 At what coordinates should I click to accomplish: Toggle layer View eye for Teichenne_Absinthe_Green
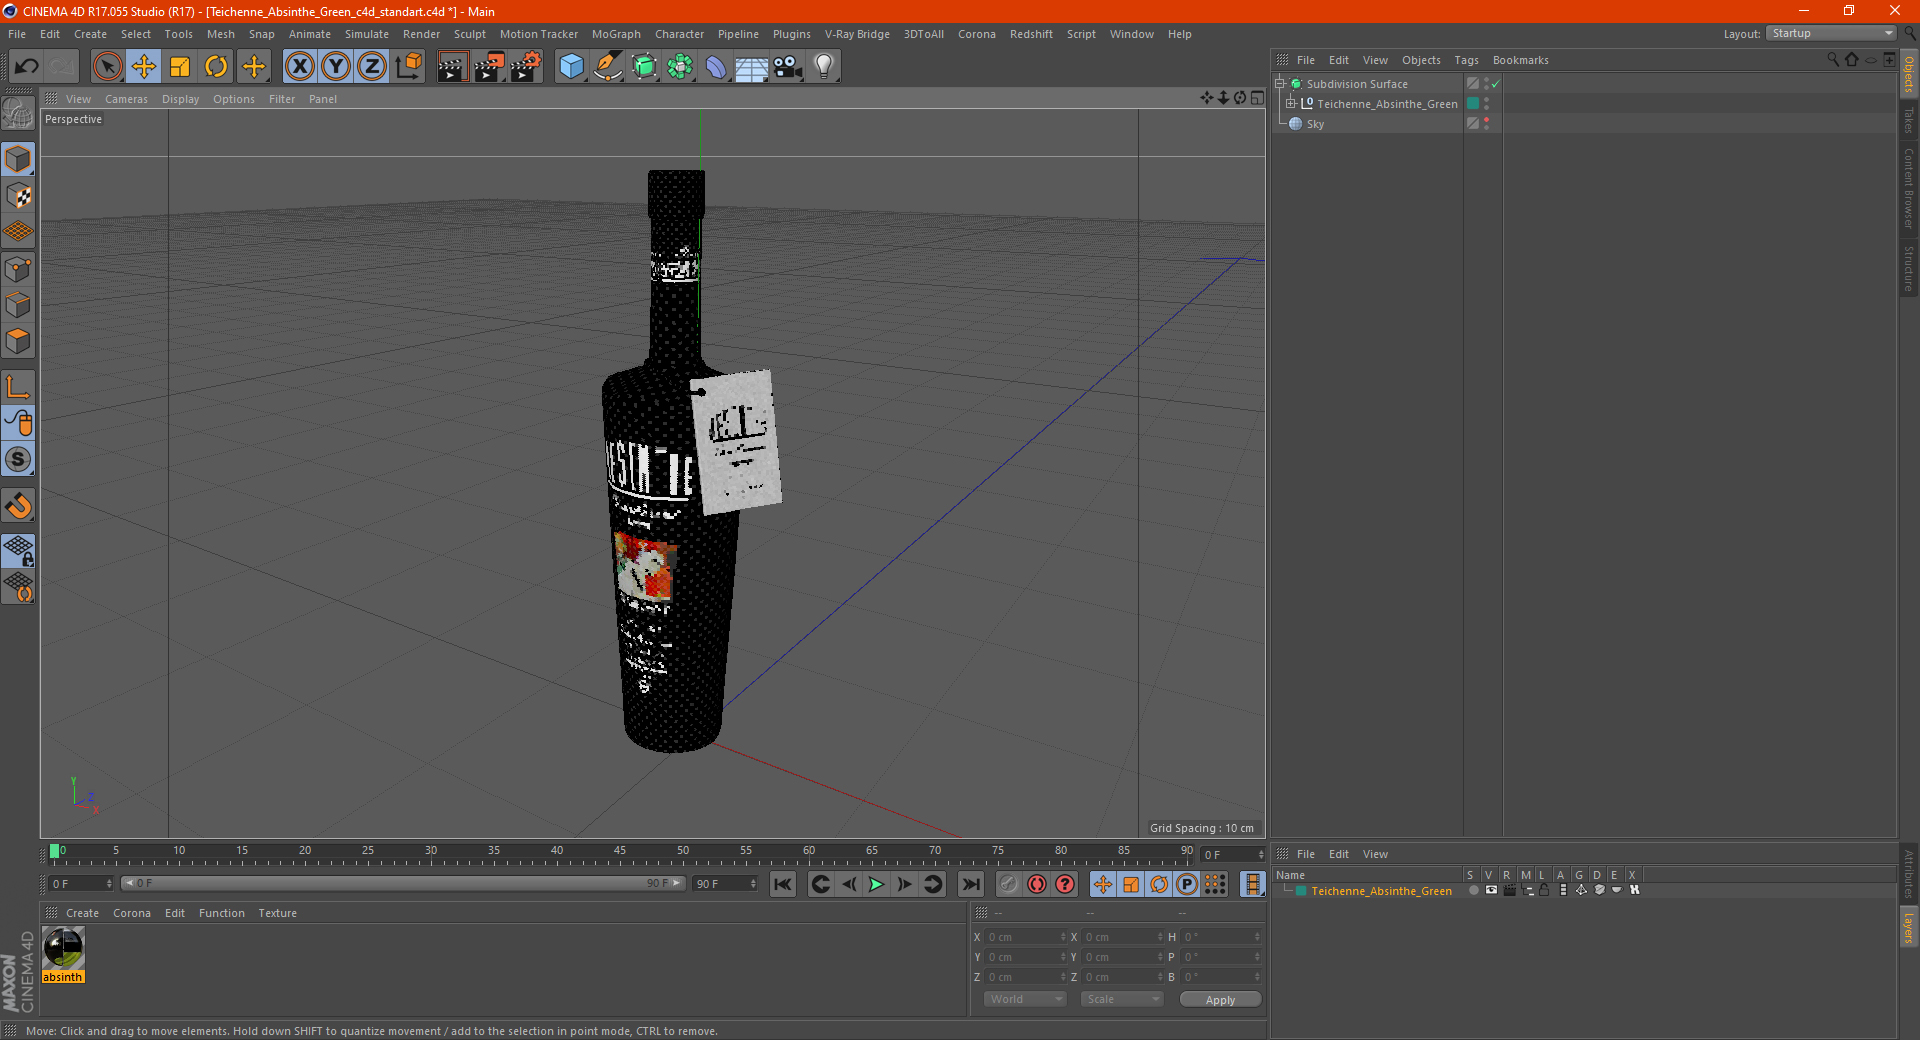click(x=1491, y=890)
